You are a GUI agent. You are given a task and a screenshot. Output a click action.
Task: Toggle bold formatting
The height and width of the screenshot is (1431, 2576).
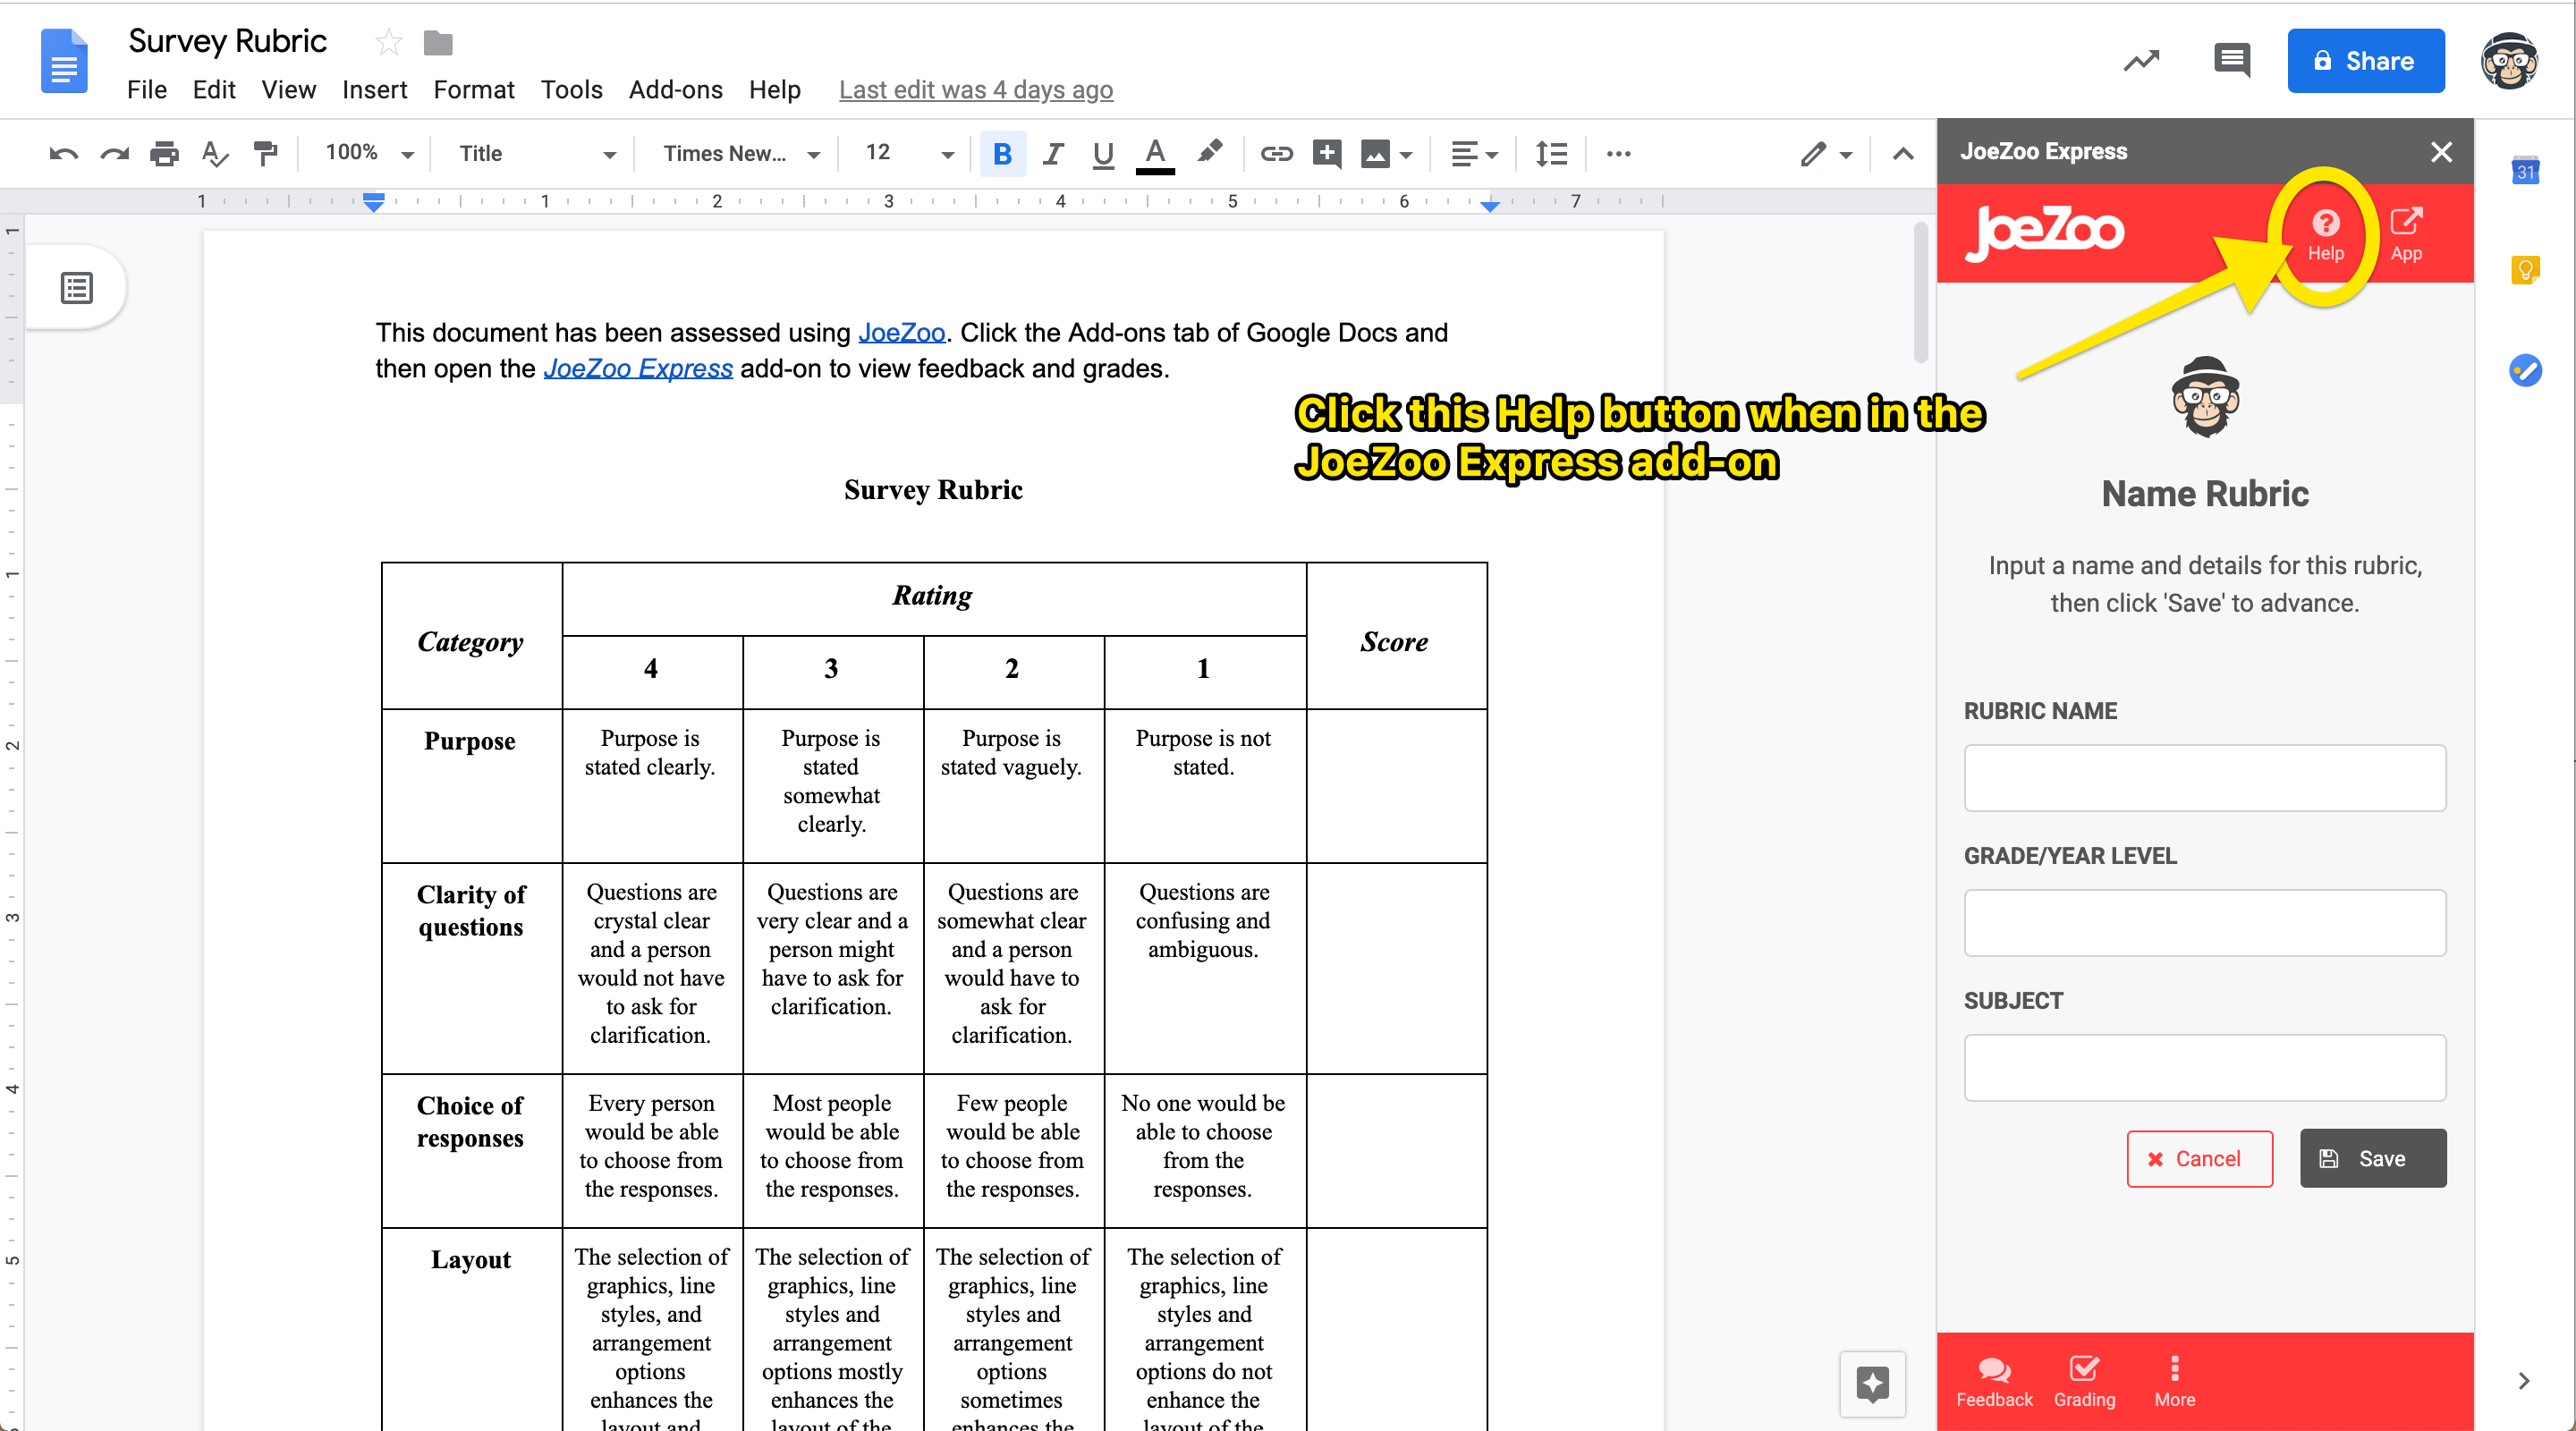point(1002,153)
